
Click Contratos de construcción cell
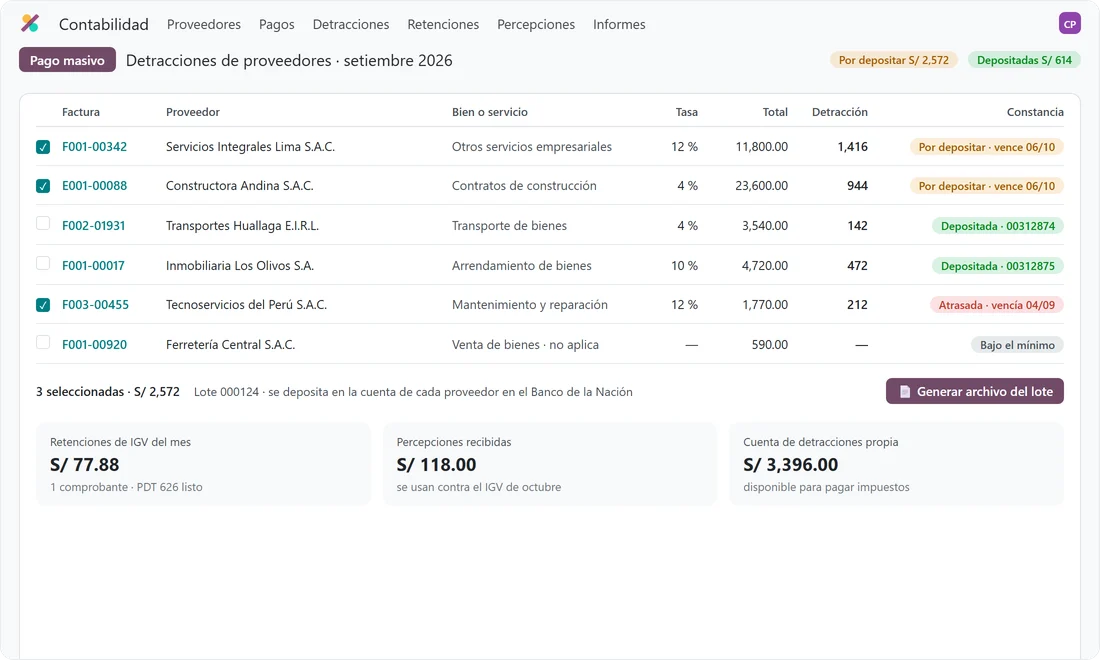pyautogui.click(x=524, y=186)
